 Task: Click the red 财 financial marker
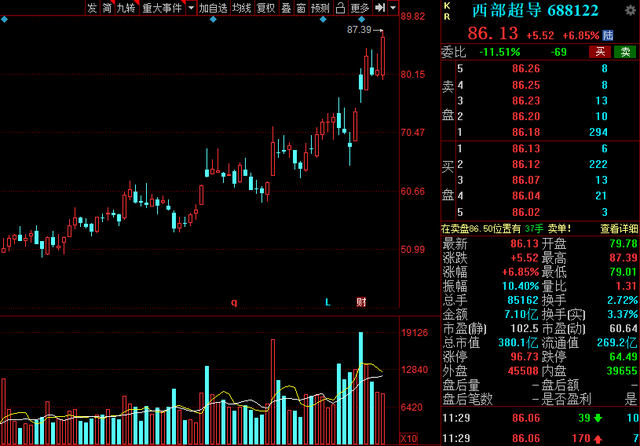(361, 302)
